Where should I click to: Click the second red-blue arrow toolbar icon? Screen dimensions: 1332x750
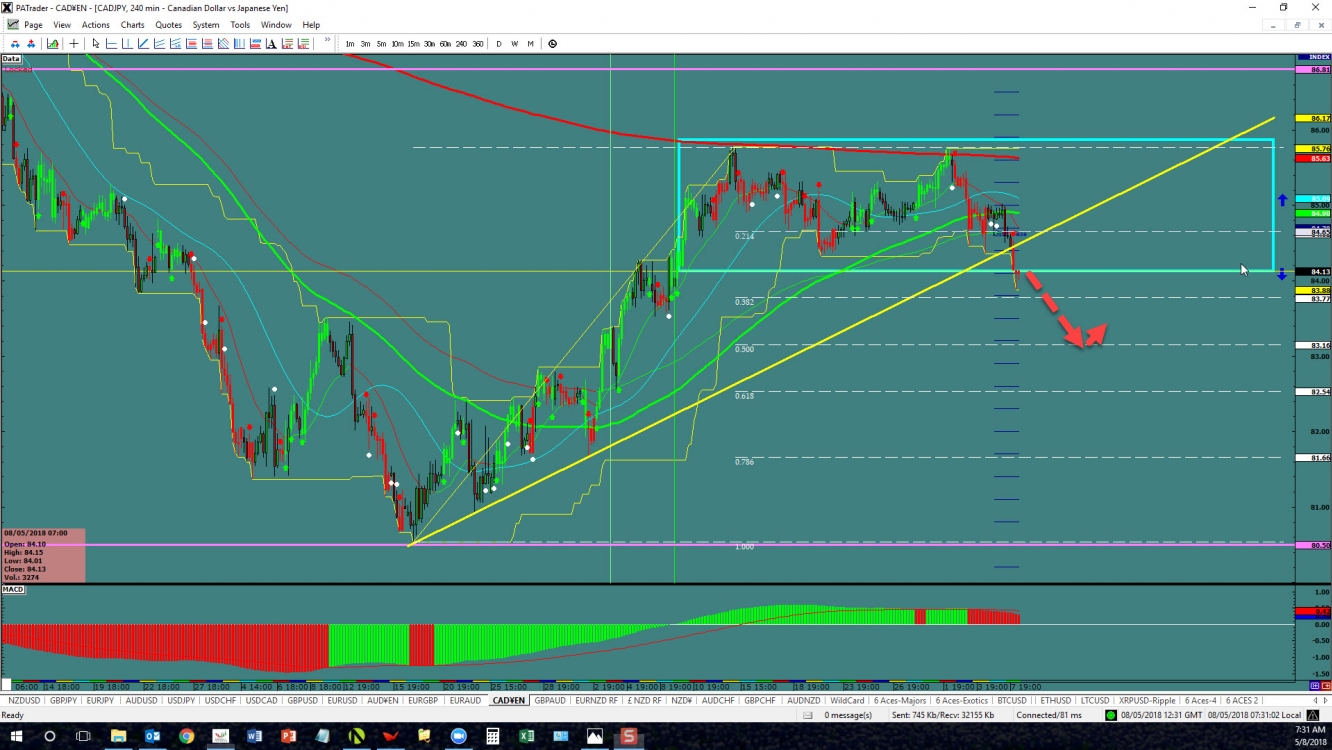(x=31, y=44)
